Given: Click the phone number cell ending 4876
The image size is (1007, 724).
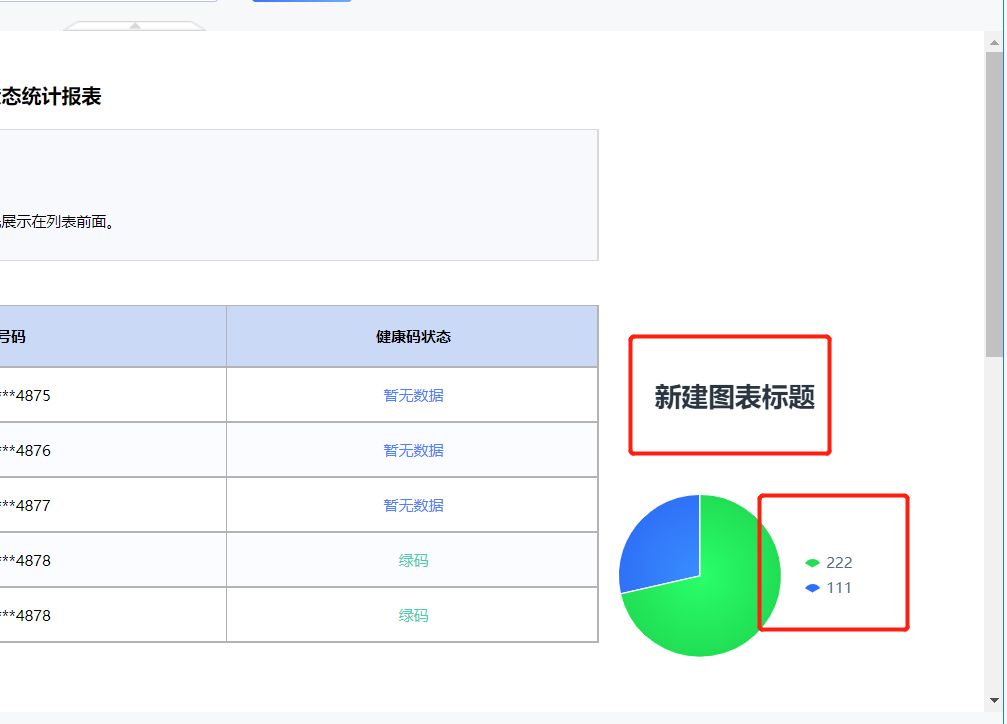Looking at the screenshot, I should pos(112,450).
